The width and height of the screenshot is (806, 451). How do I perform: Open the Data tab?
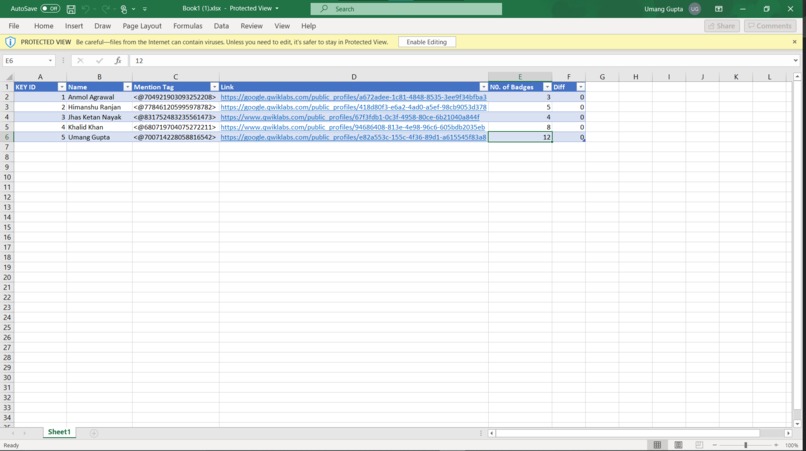tap(222, 26)
